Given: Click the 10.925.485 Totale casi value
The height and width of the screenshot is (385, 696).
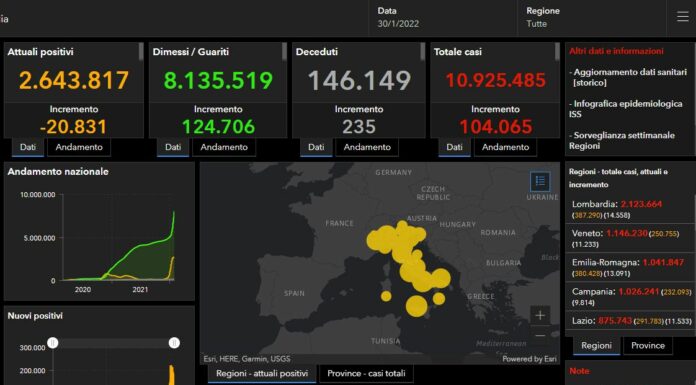Looking at the screenshot, I should coord(495,80).
